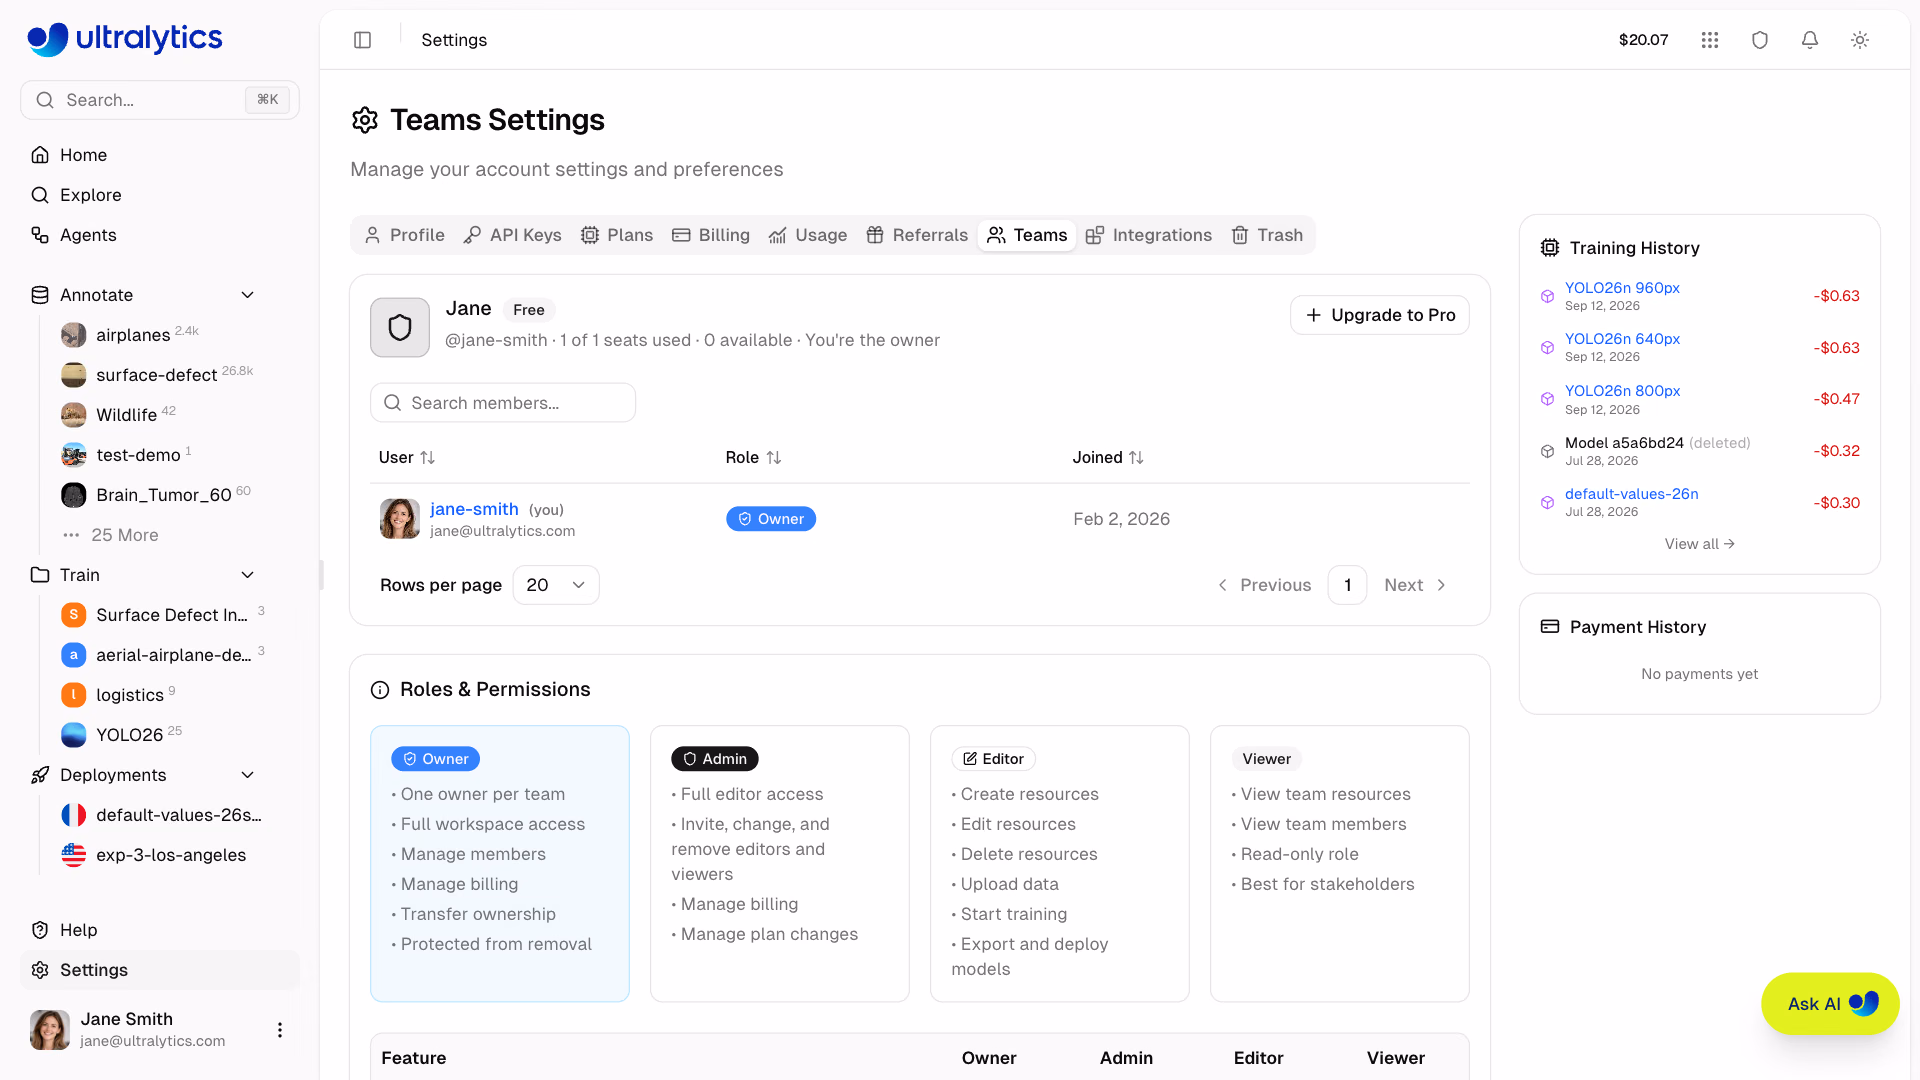Click the jane-smith member avatar
1920x1080 pixels.
click(400, 519)
